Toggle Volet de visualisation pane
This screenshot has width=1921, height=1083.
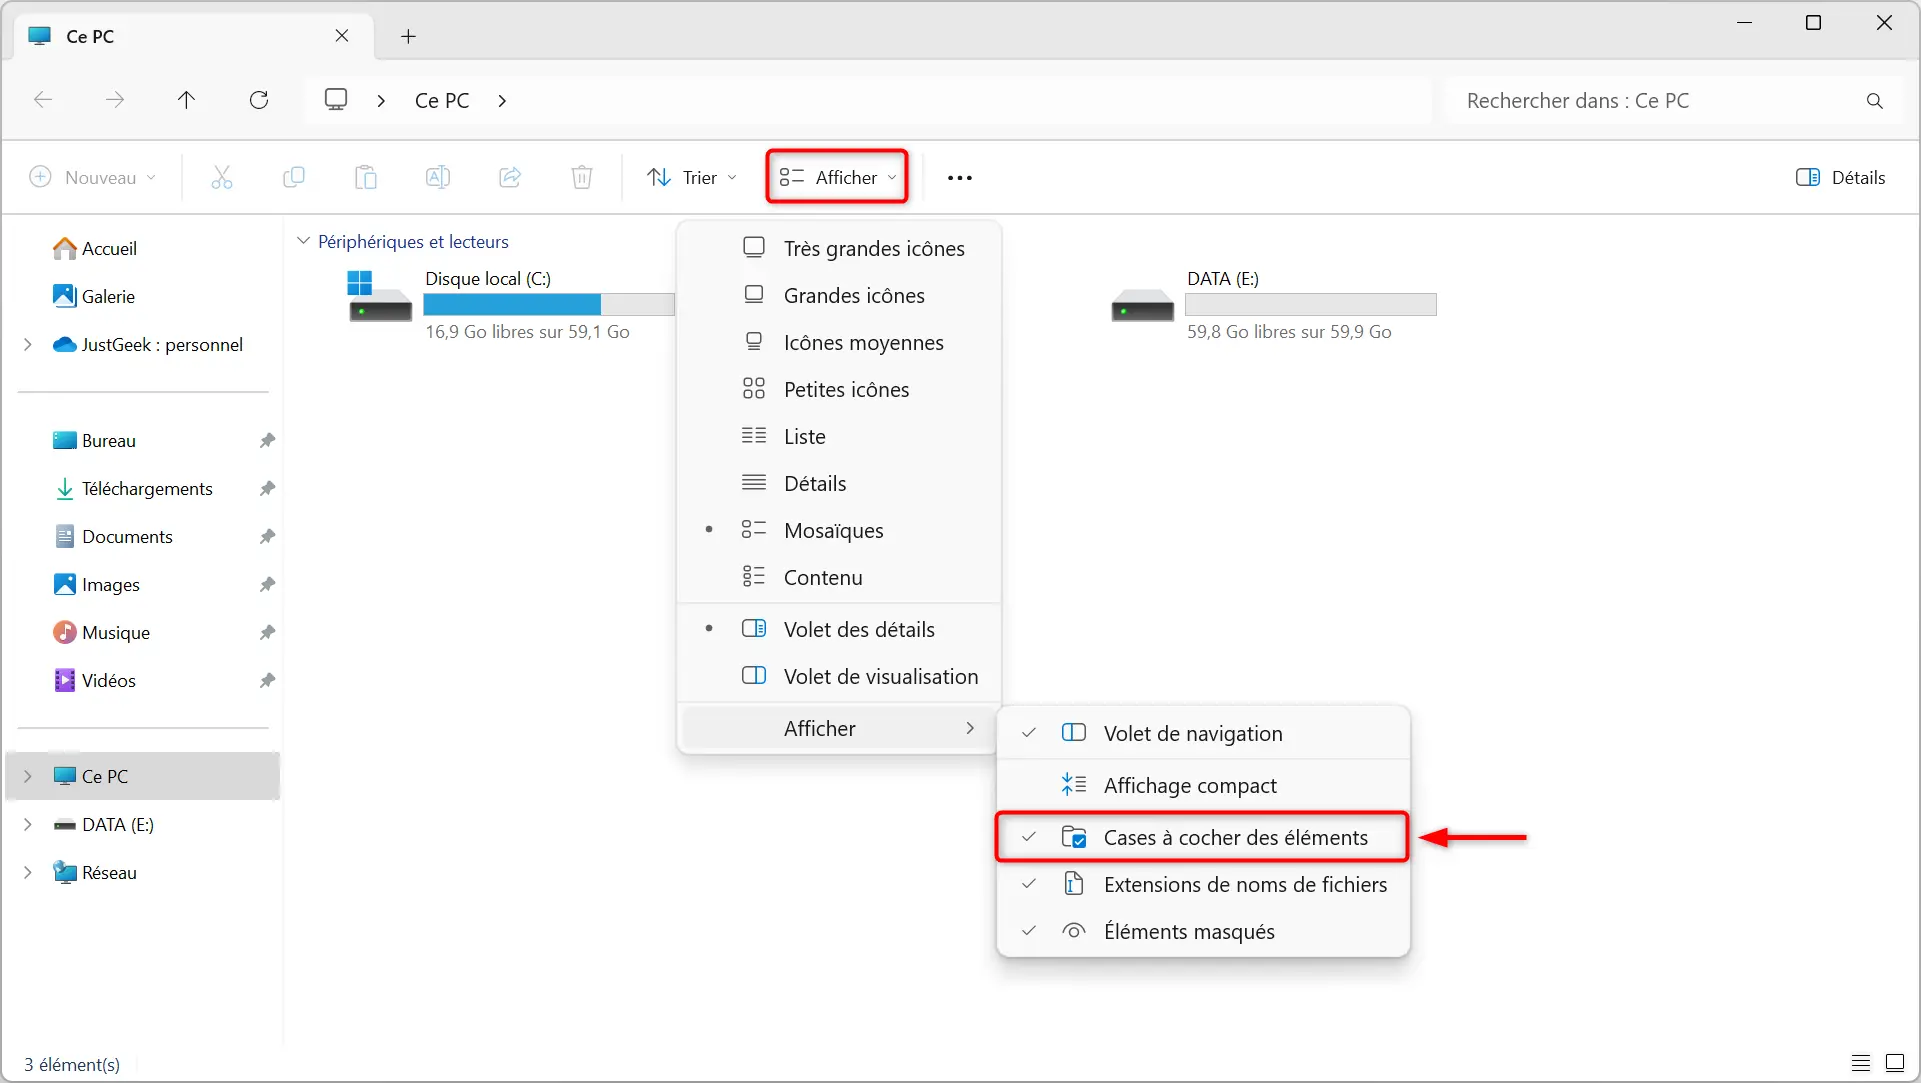[x=839, y=676]
